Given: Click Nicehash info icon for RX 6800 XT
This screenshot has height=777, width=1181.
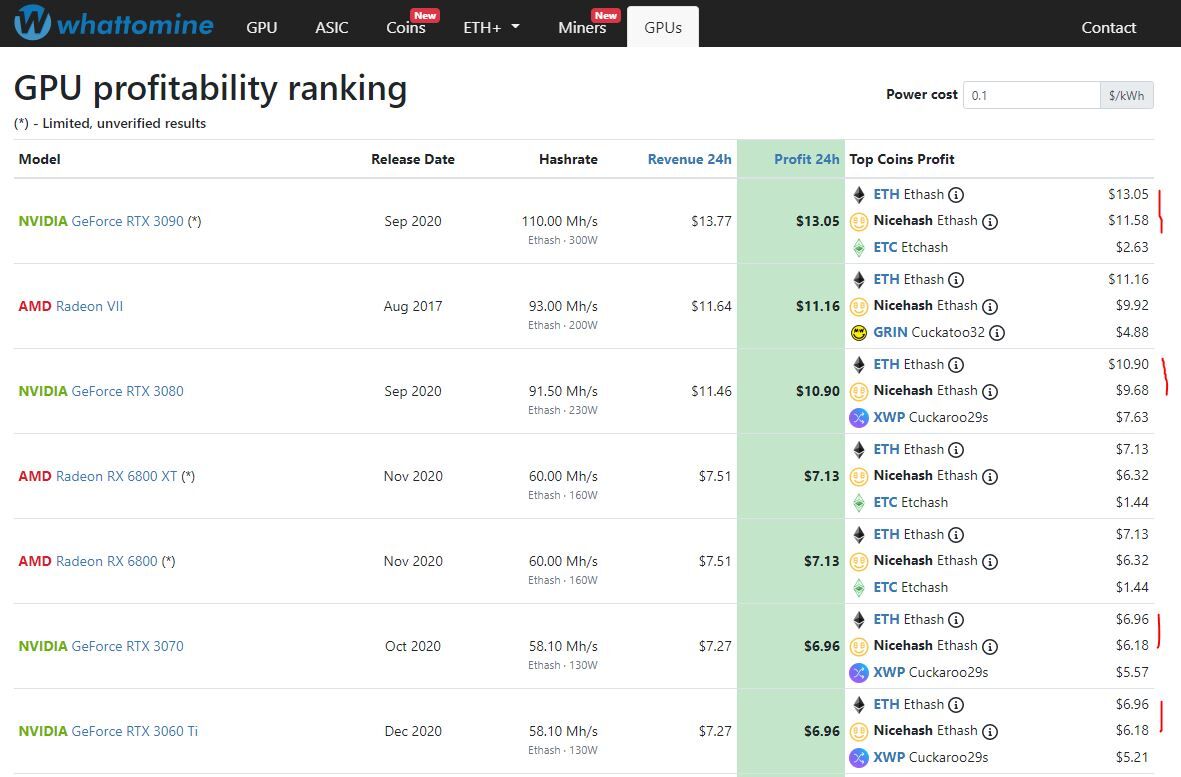Looking at the screenshot, I should [x=990, y=477].
